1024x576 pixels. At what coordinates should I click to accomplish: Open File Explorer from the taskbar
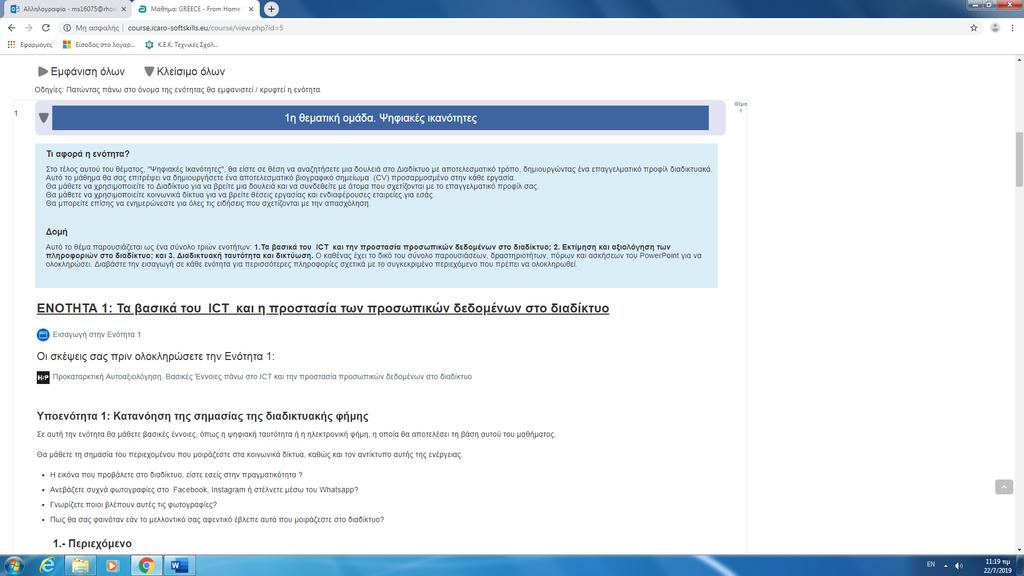click(x=80, y=565)
